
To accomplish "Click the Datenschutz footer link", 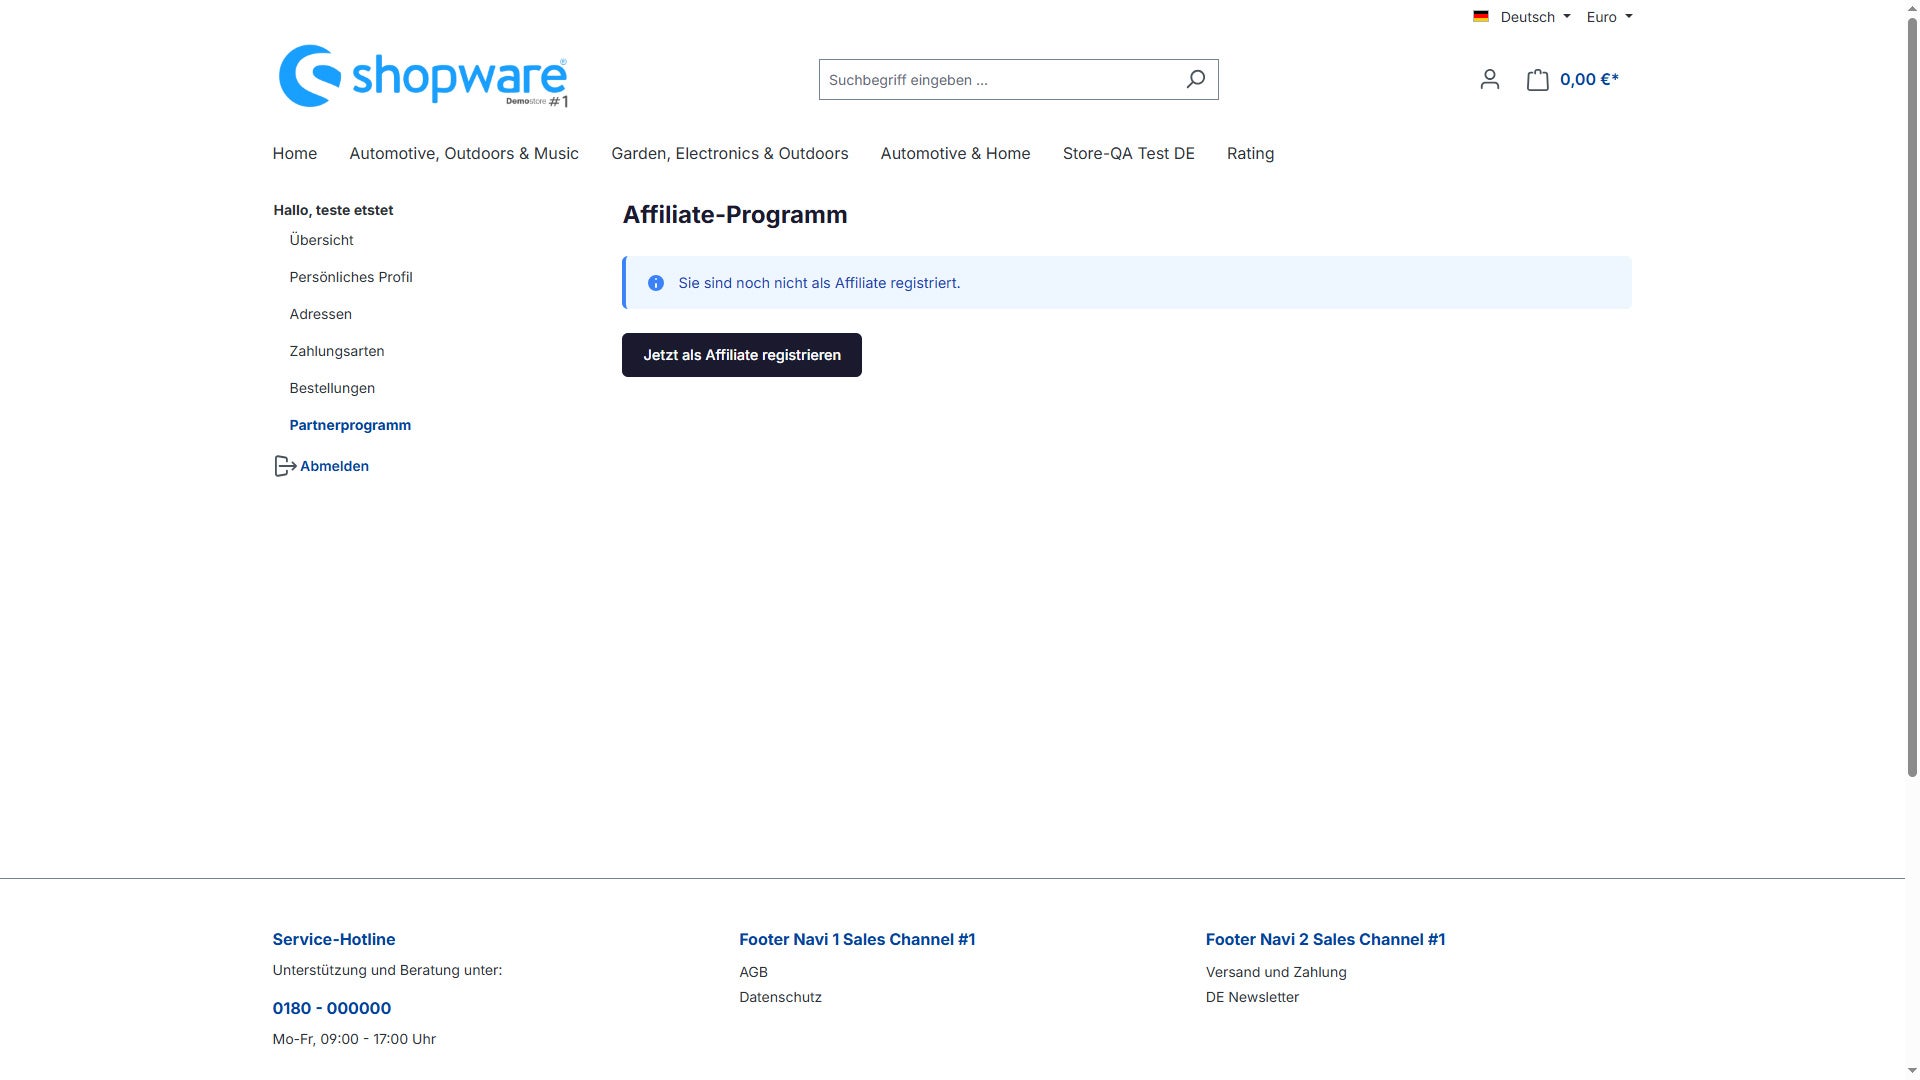I will click(x=780, y=997).
